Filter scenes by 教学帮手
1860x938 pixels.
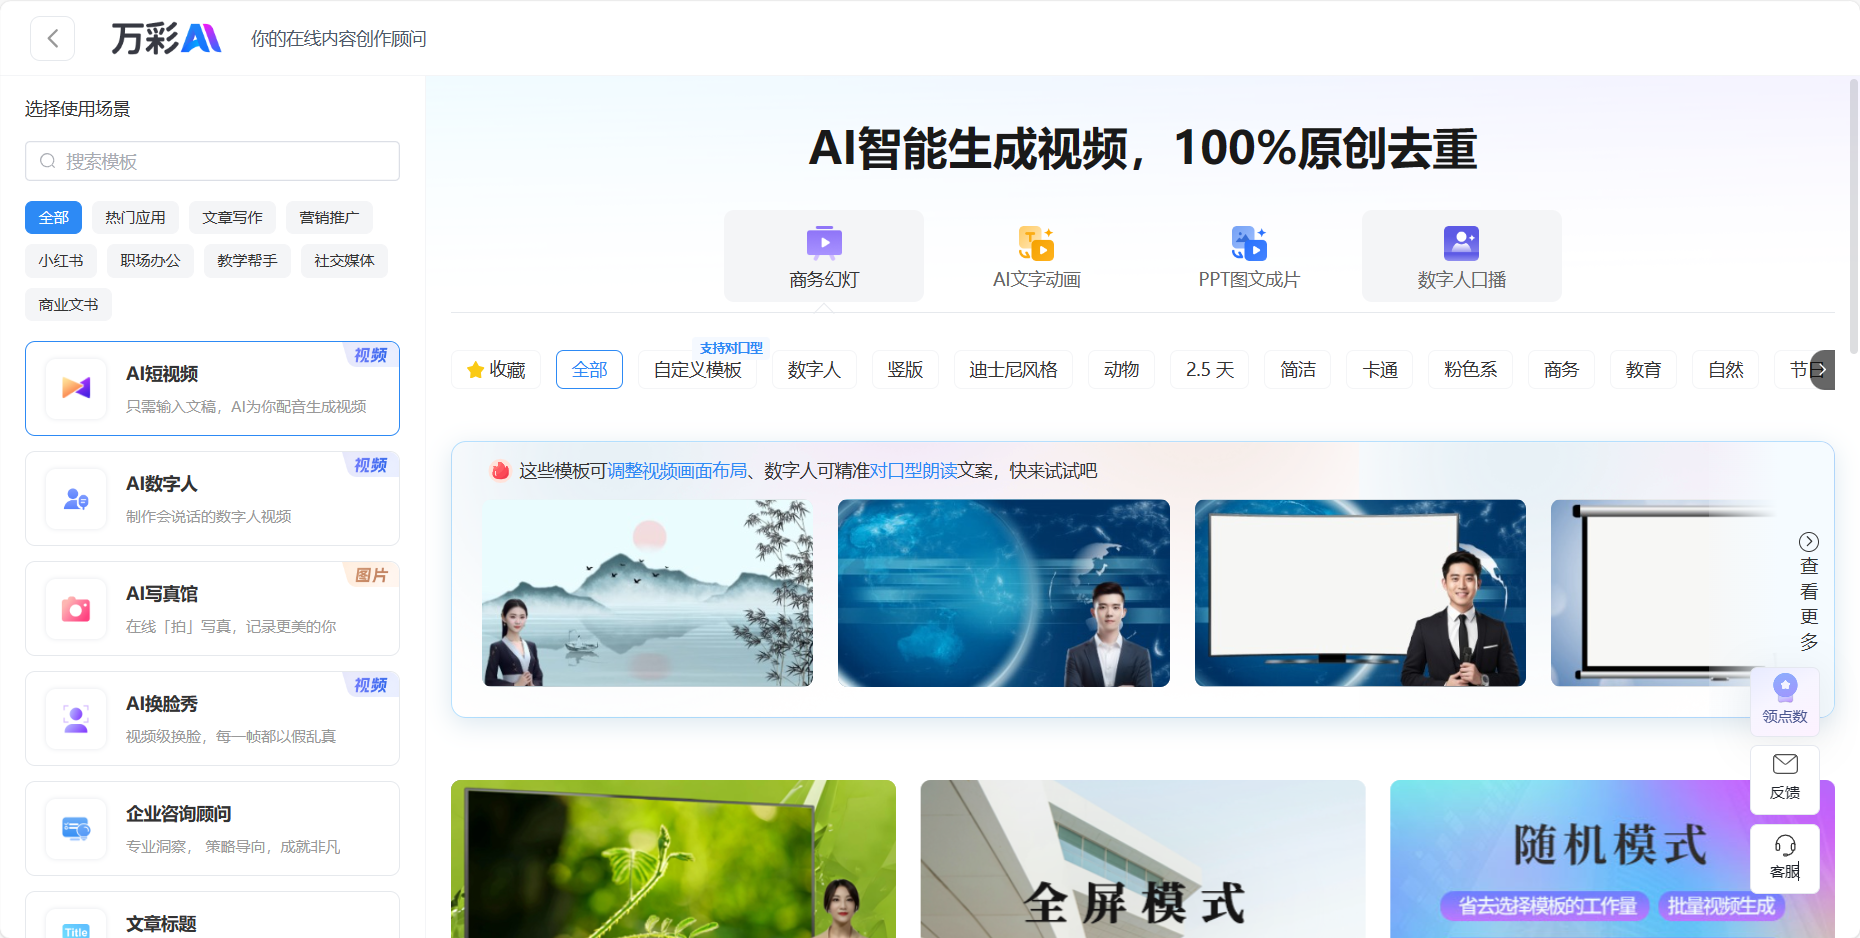247,260
